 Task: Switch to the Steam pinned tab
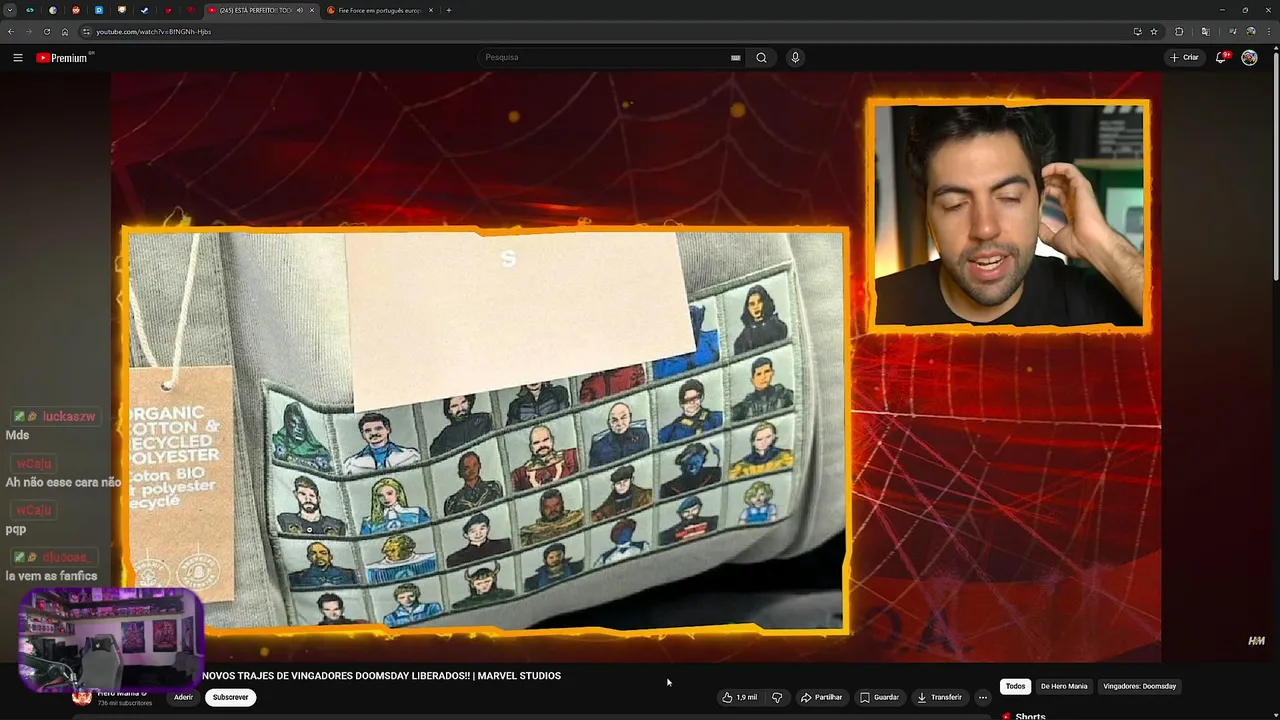click(144, 10)
